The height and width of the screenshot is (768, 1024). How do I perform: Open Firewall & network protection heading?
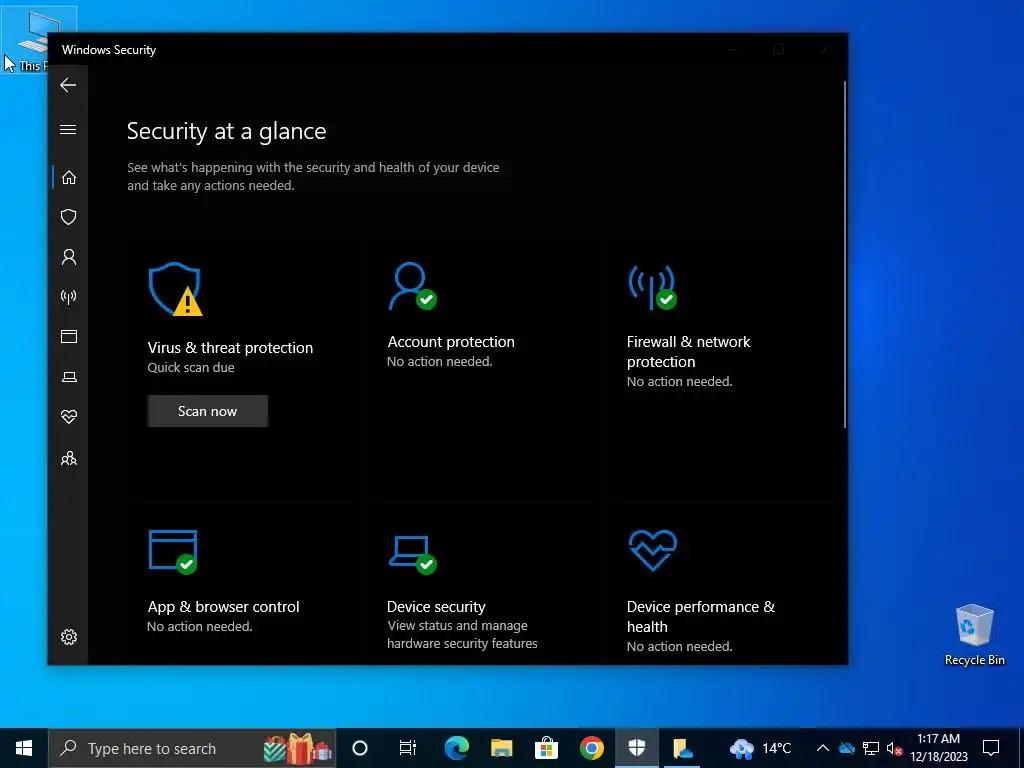click(x=688, y=351)
